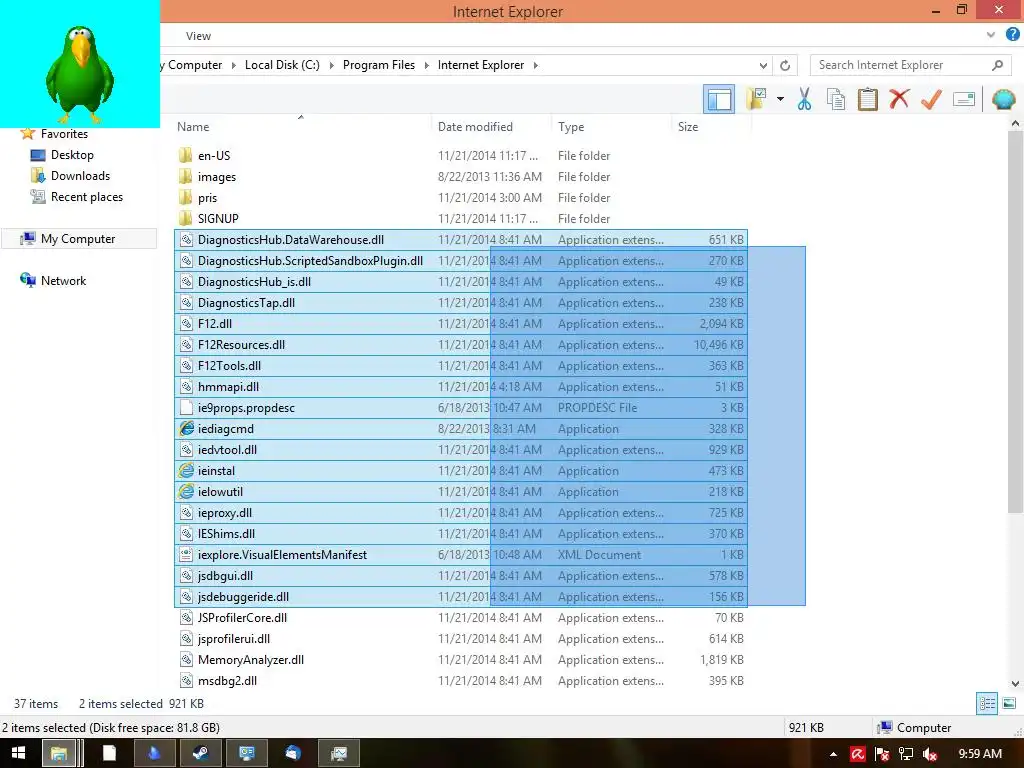
Task: Click the Cut scissors icon
Action: point(804,99)
